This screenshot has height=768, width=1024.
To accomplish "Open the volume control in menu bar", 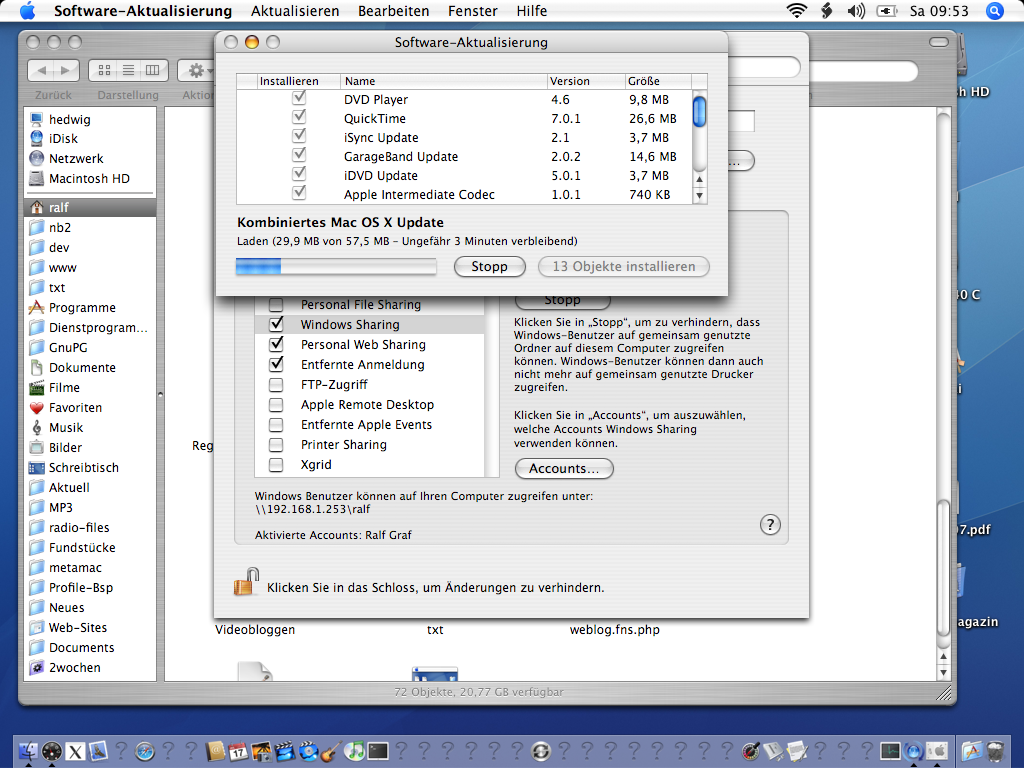I will (x=856, y=11).
